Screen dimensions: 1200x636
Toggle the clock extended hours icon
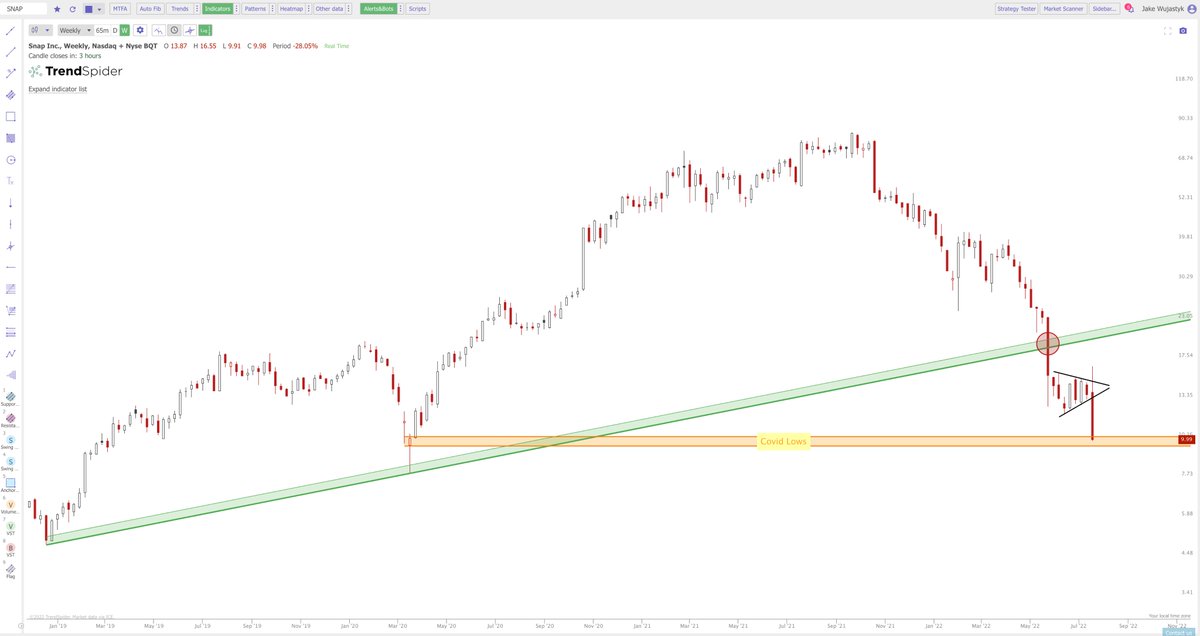[x=174, y=30]
